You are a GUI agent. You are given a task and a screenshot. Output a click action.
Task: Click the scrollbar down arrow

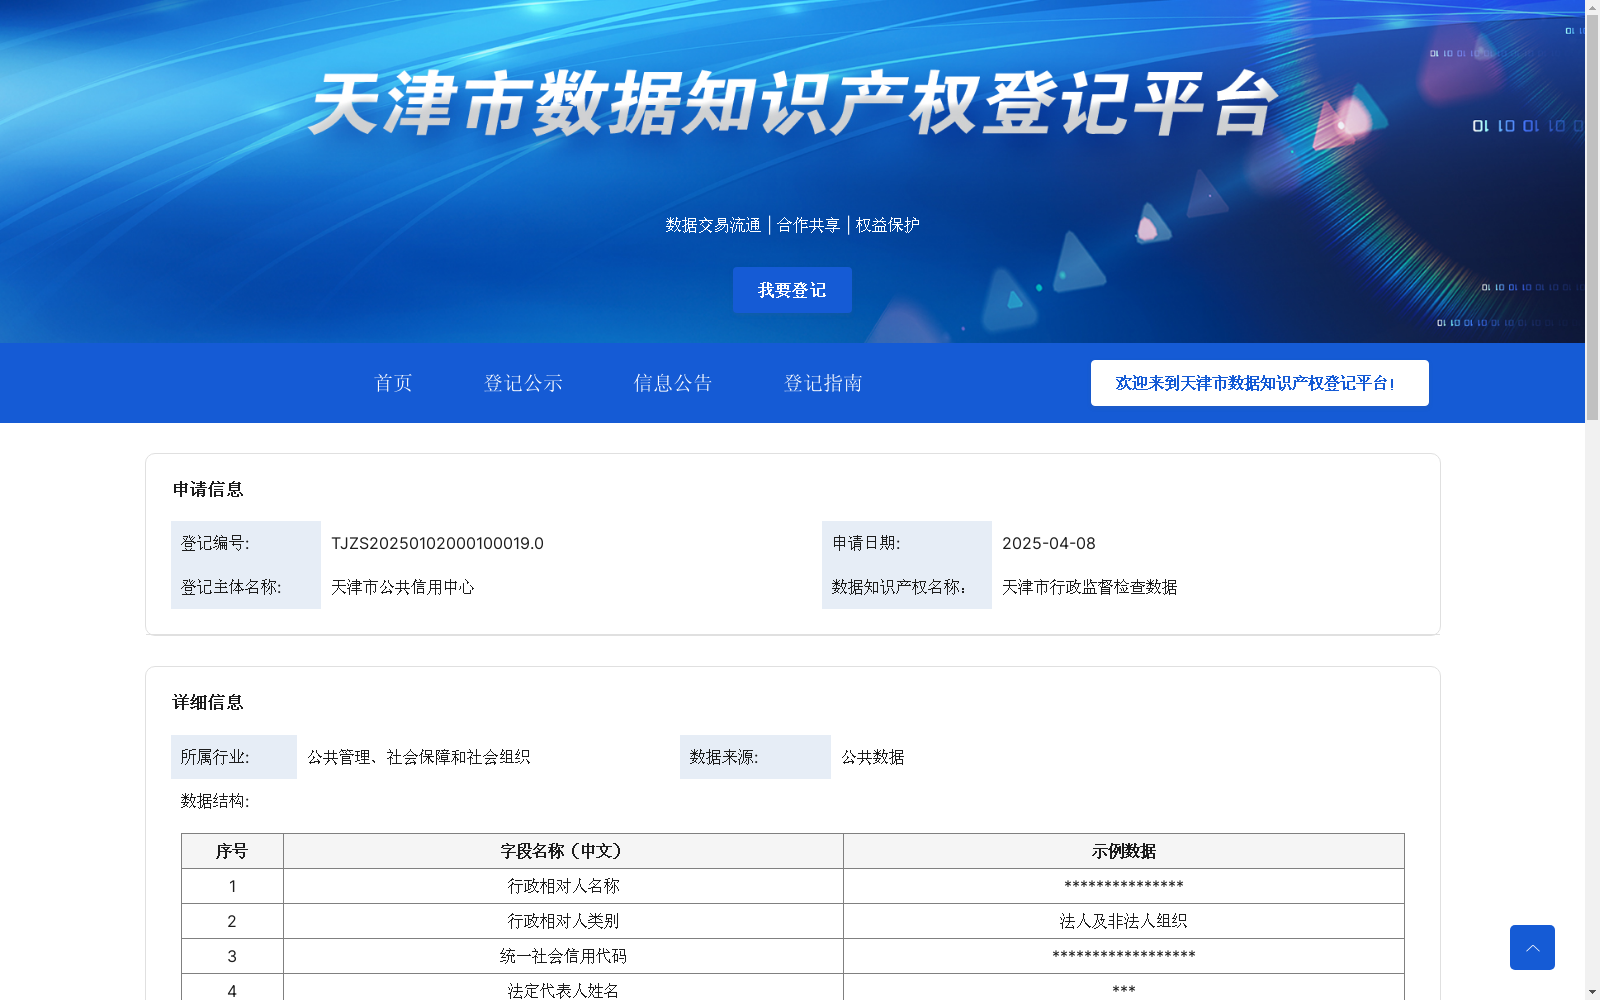(x=1592, y=992)
